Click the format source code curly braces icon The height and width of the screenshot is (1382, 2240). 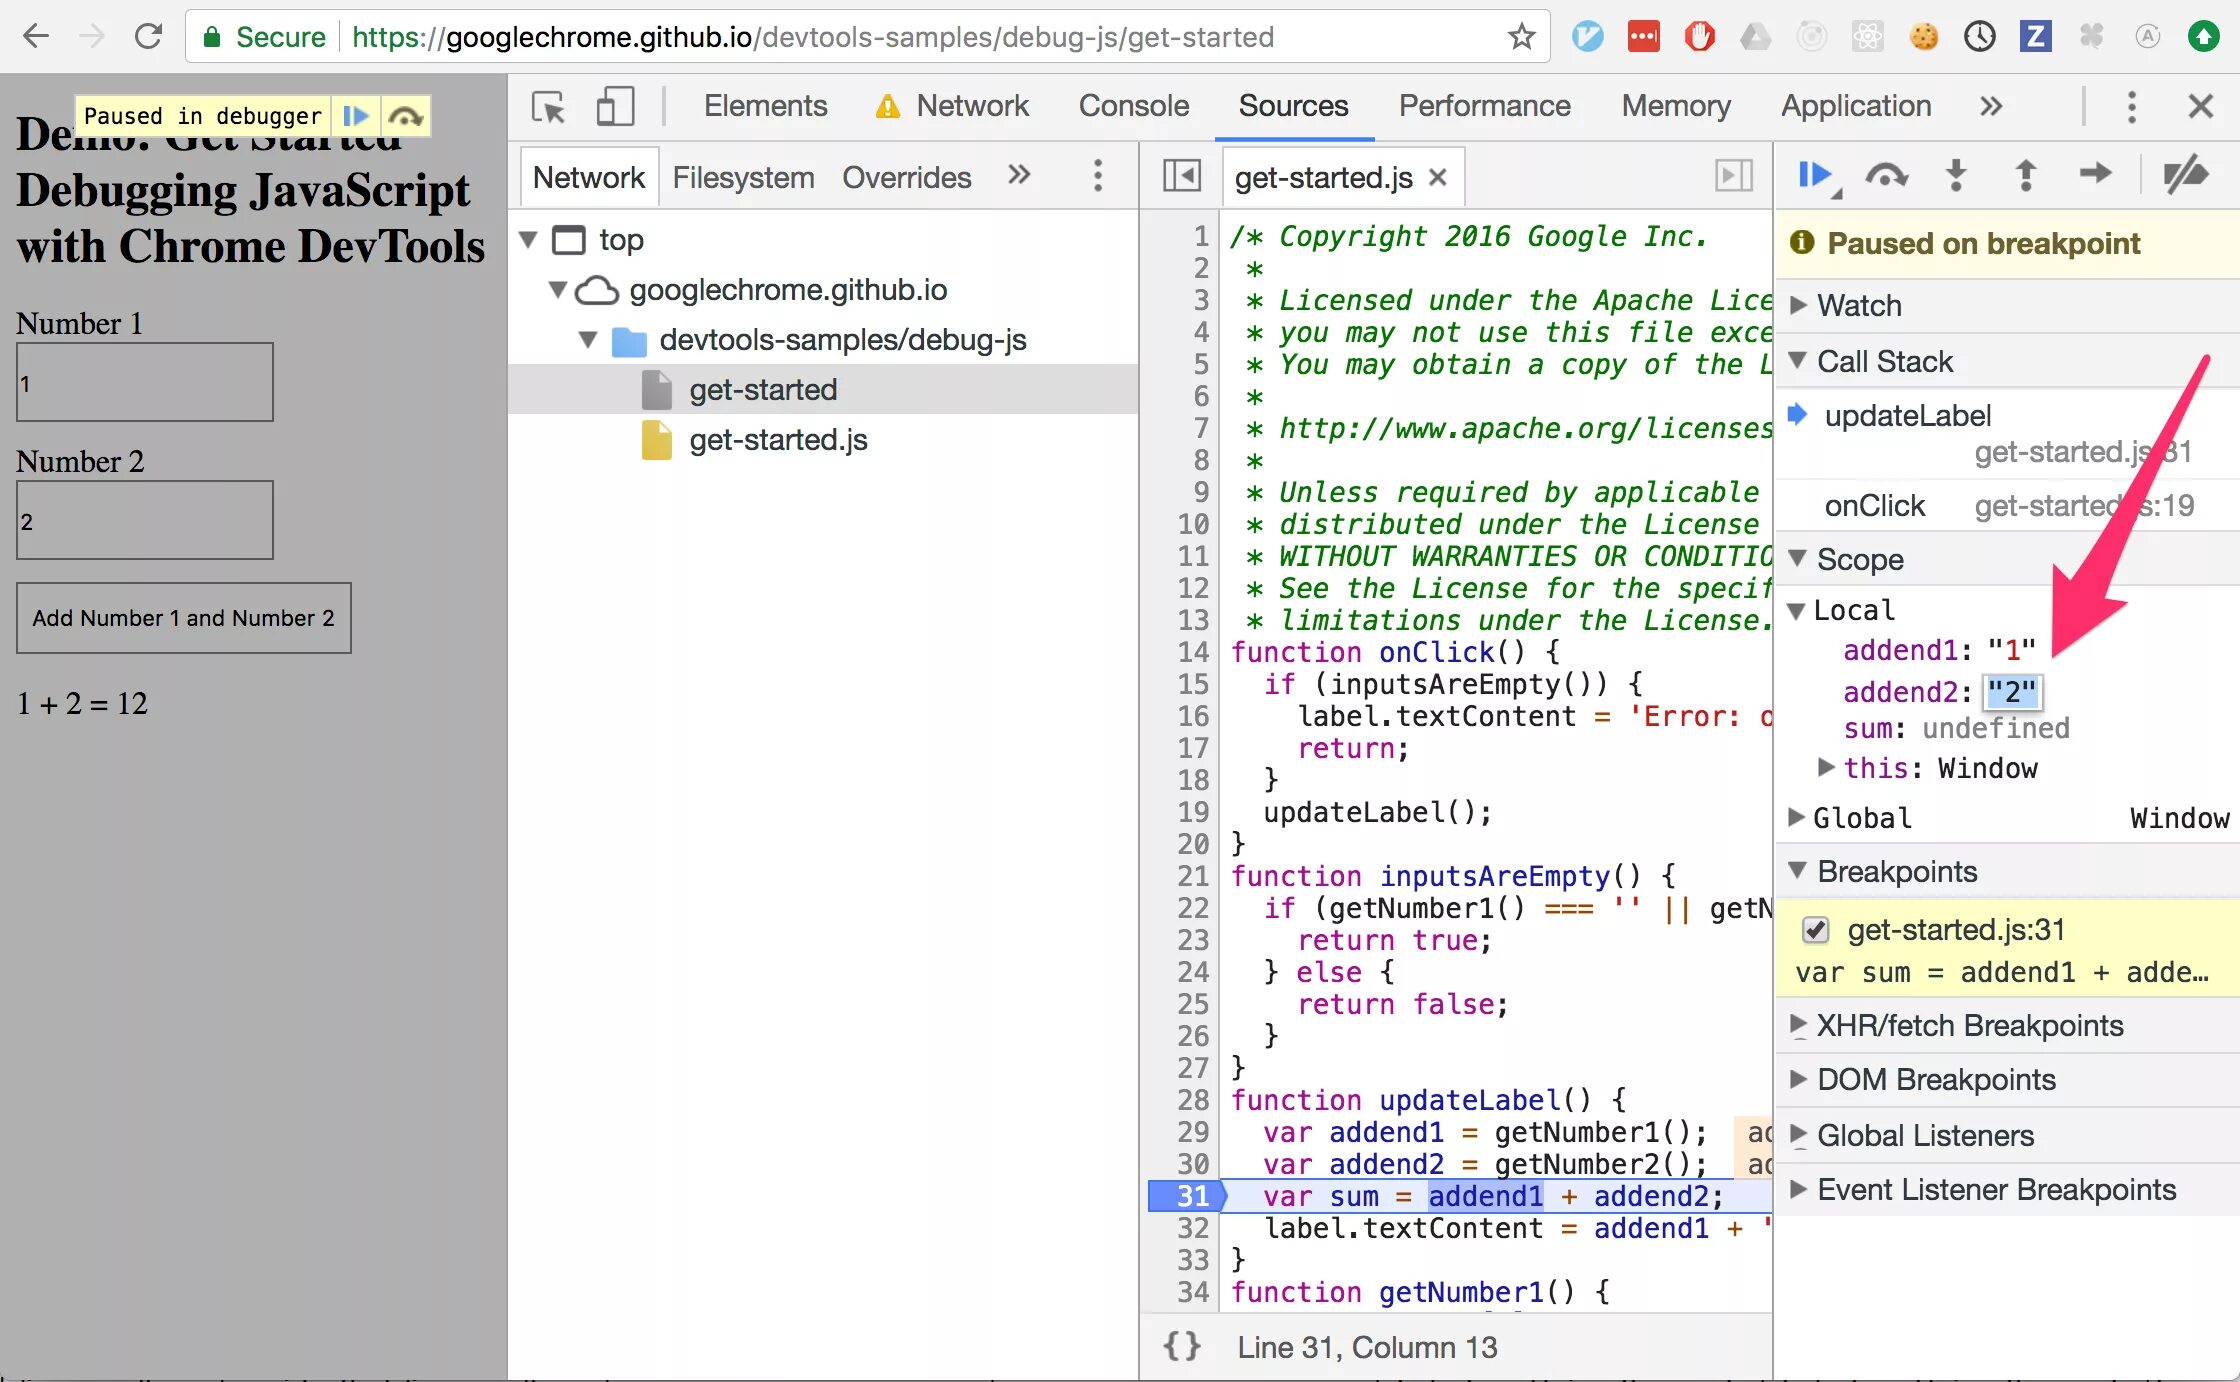tap(1184, 1345)
